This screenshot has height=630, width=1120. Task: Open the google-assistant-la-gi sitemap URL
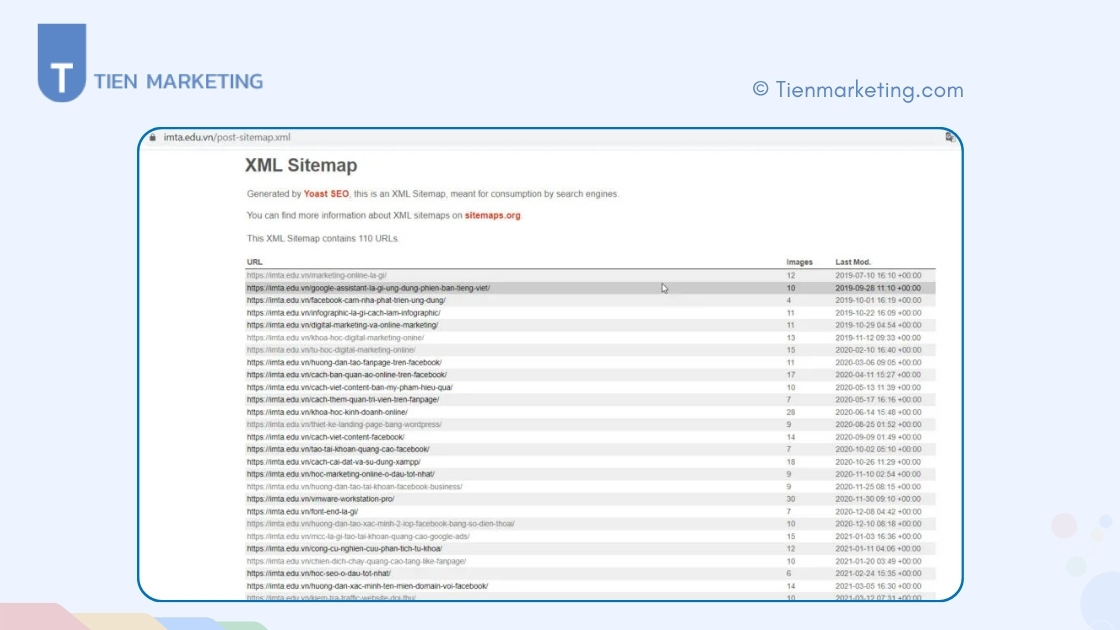pyautogui.click(x=368, y=288)
